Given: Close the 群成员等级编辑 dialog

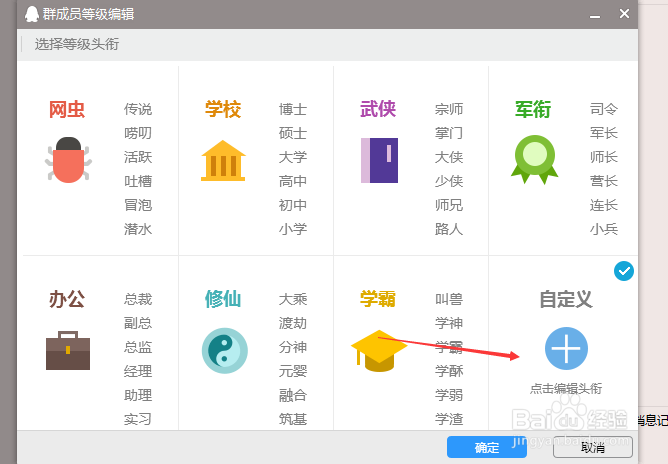Looking at the screenshot, I should [624, 14].
